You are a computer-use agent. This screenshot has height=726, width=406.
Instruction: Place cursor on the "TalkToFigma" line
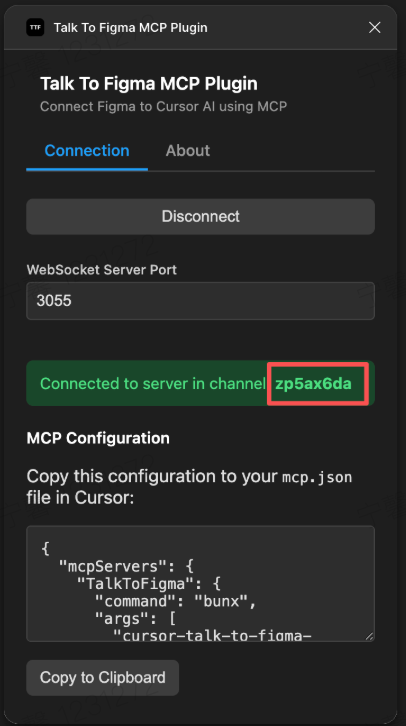[144, 584]
